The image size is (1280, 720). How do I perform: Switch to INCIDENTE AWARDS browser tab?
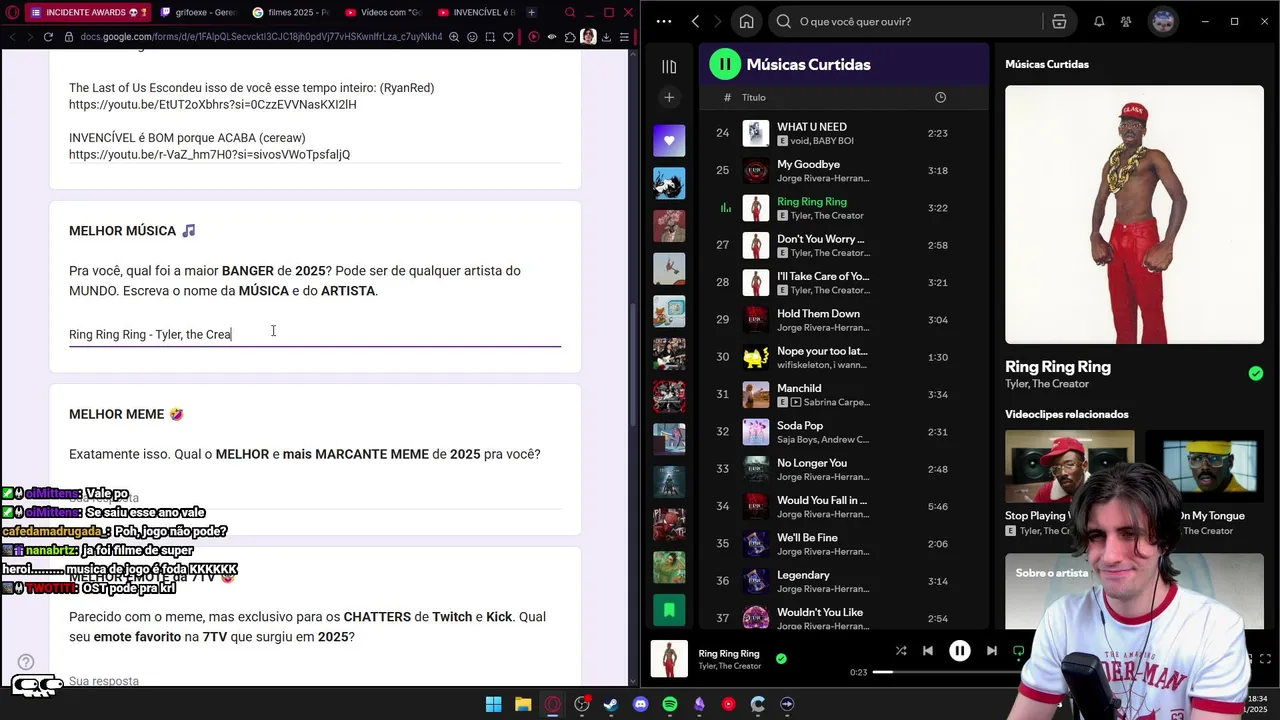pos(88,12)
